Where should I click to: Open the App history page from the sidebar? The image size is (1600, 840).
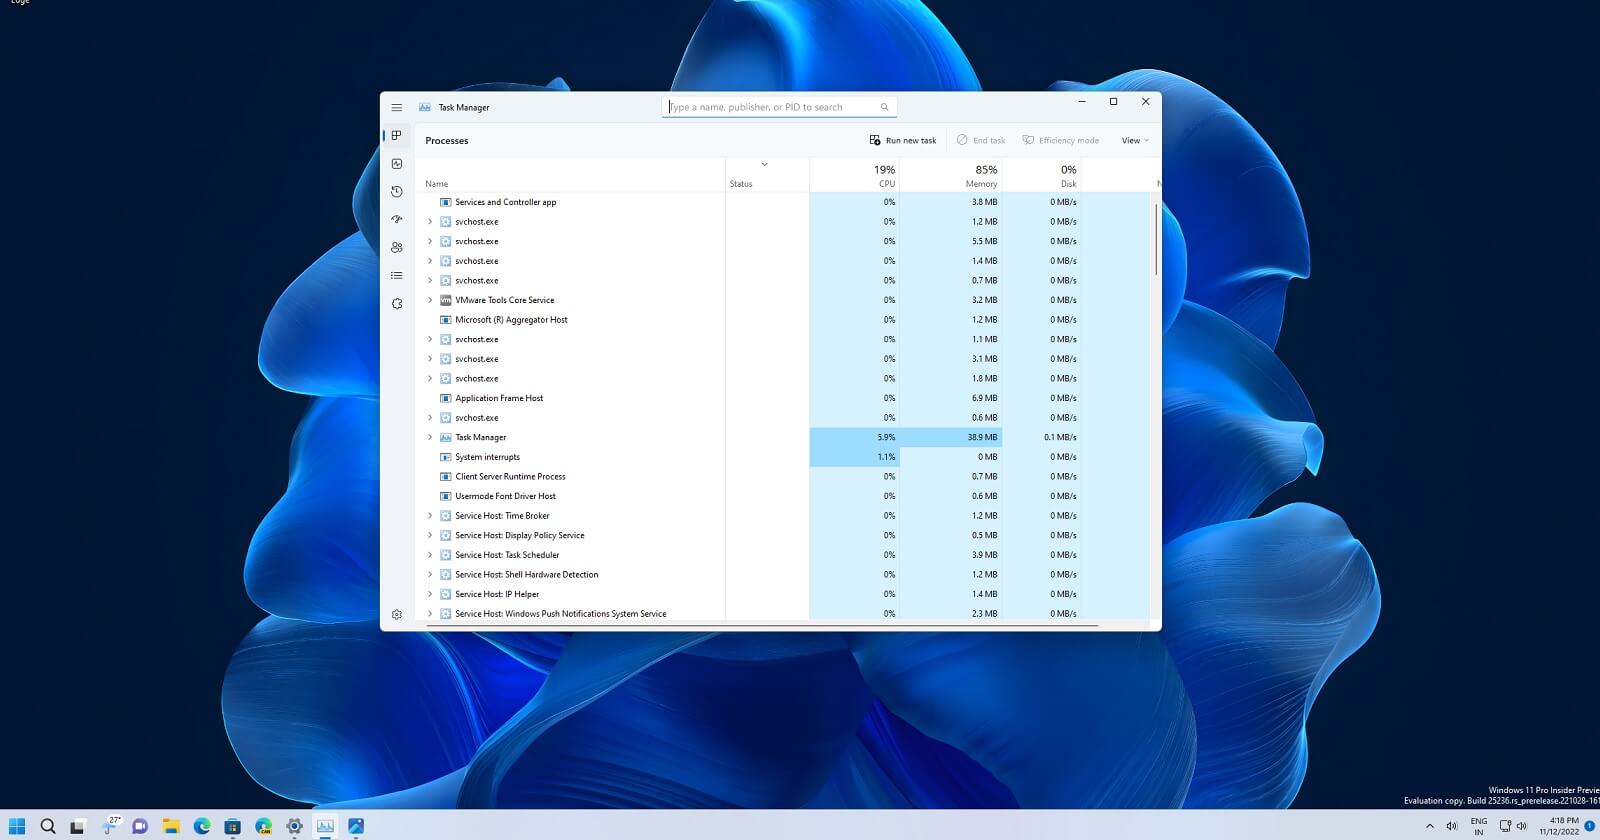point(397,191)
